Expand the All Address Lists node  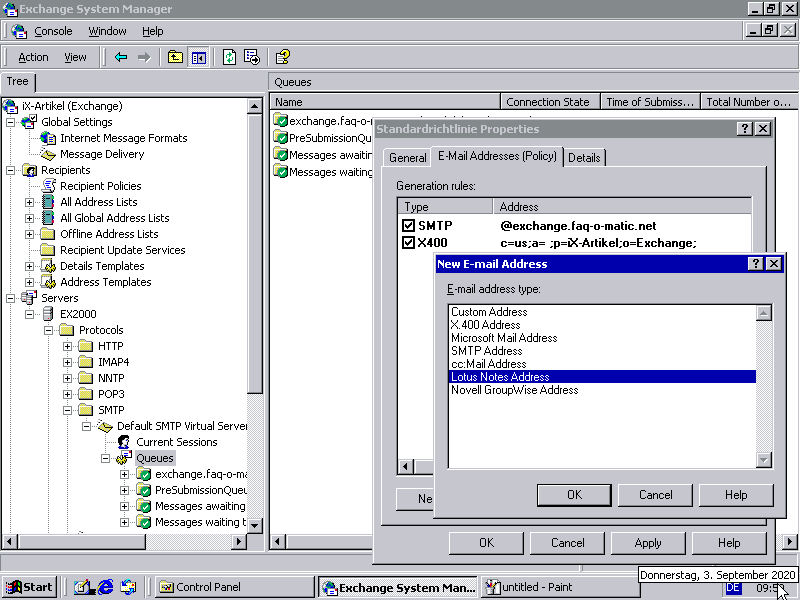[30, 202]
